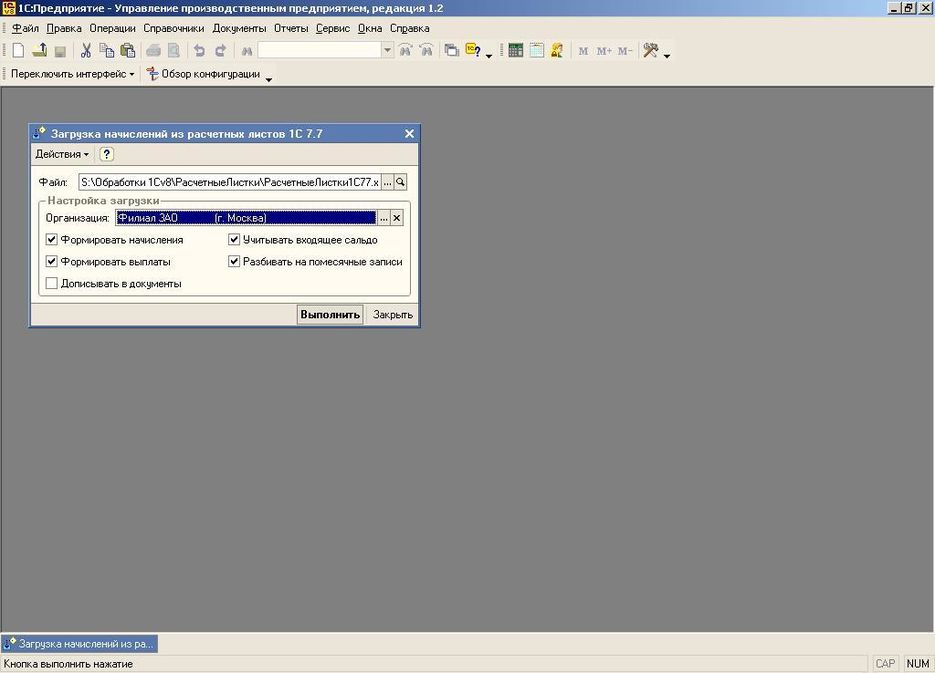Open the Сервис menu
This screenshot has width=935, height=673.
click(x=333, y=29)
